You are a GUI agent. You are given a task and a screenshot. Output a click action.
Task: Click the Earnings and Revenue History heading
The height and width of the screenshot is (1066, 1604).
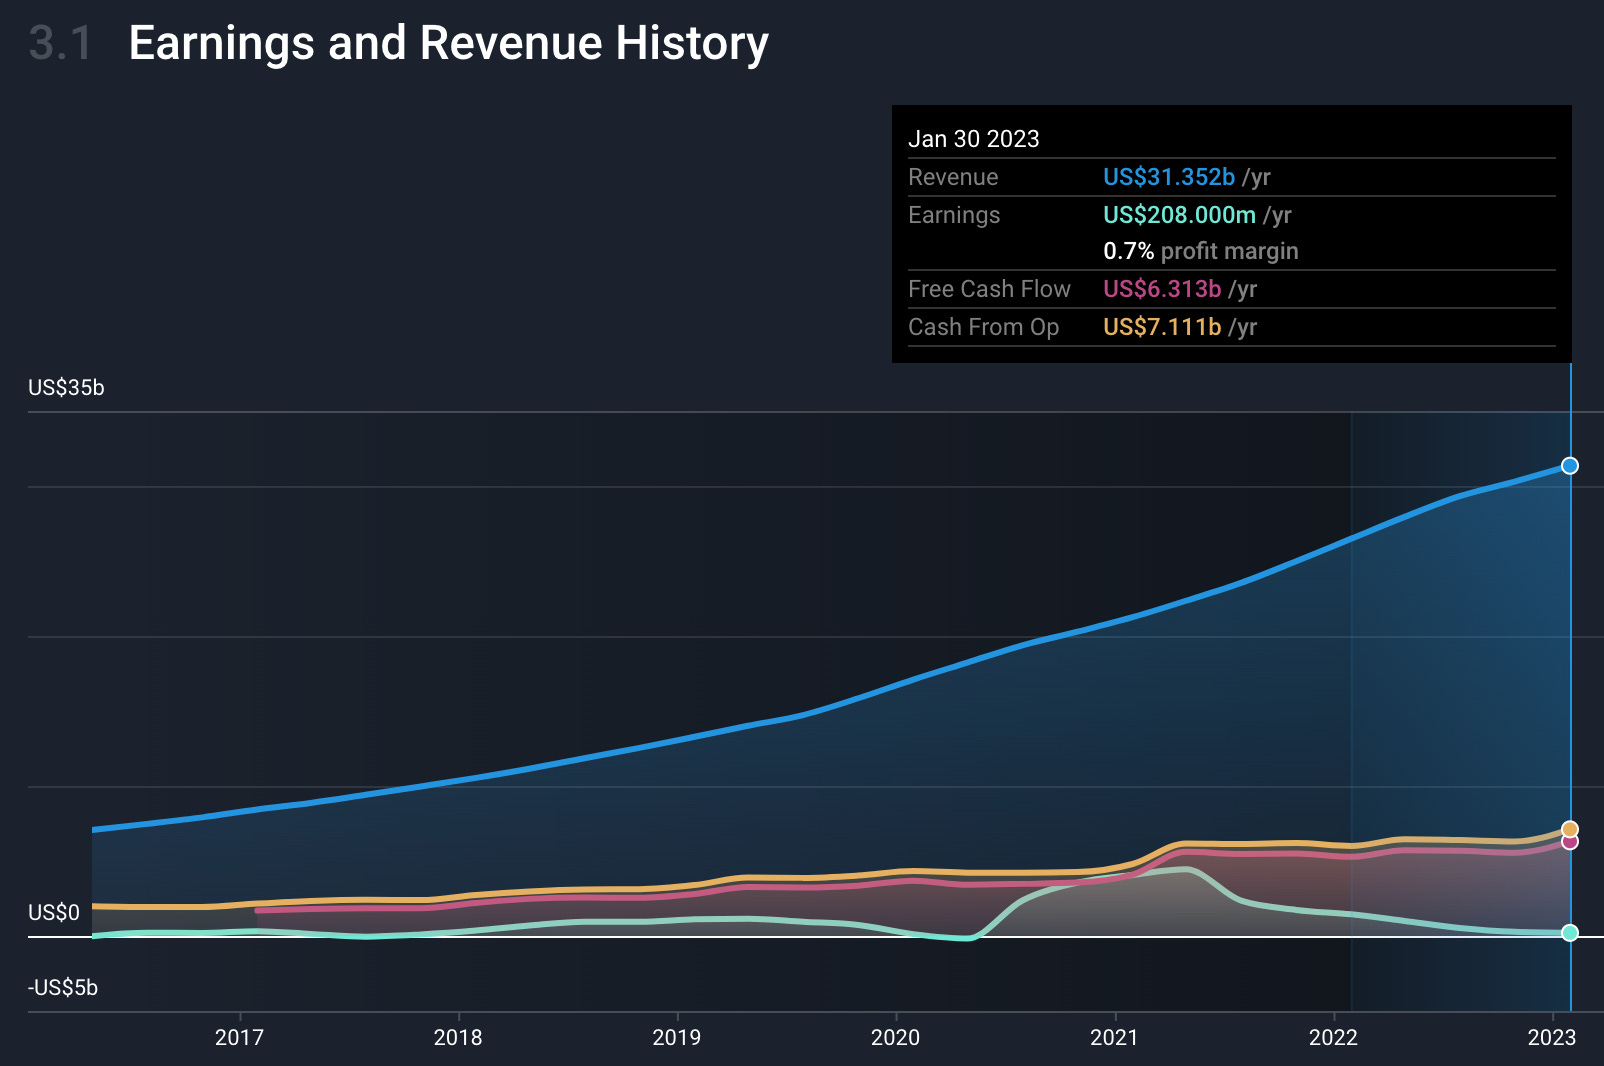[449, 43]
